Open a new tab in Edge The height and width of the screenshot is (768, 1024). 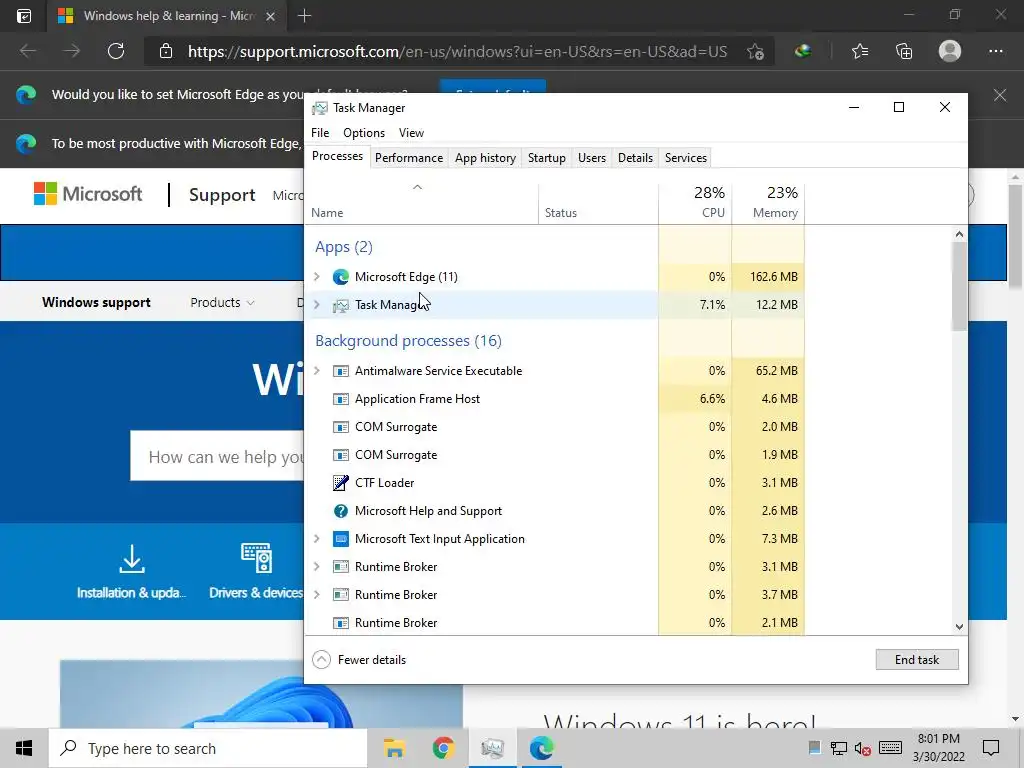click(304, 16)
